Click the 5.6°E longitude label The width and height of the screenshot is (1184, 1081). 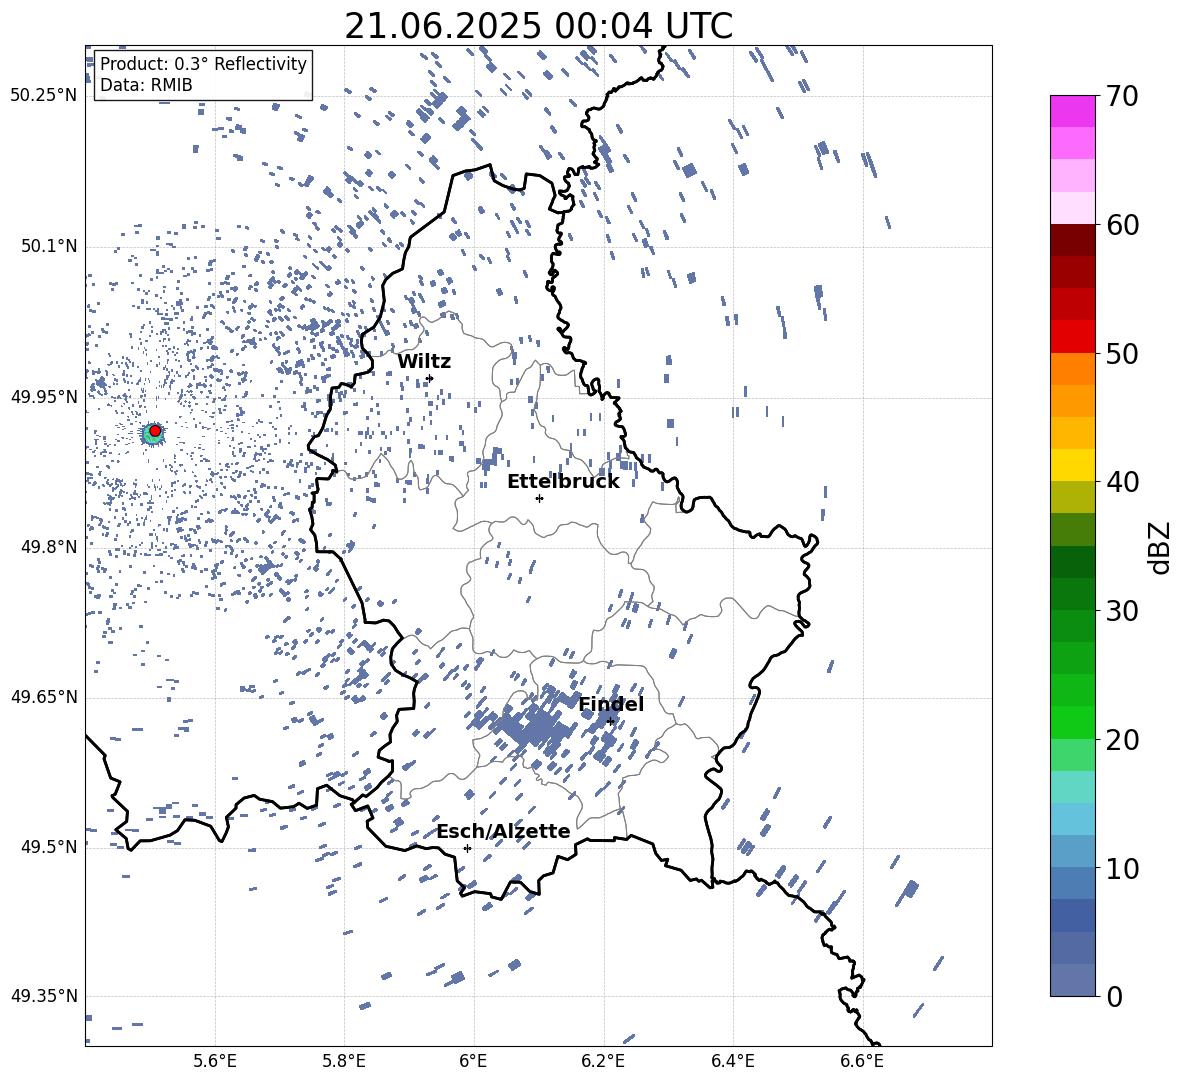(215, 1061)
